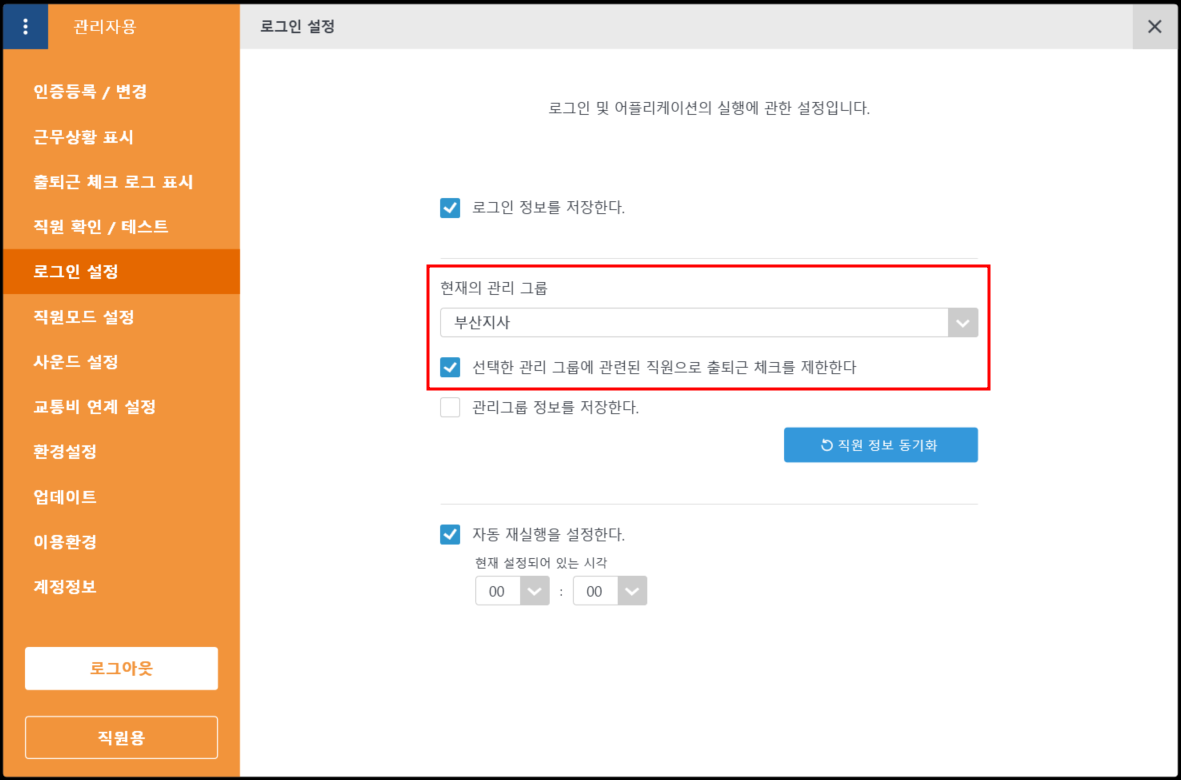
Task: Open the hour dropdown for restart time
Action: (512, 591)
